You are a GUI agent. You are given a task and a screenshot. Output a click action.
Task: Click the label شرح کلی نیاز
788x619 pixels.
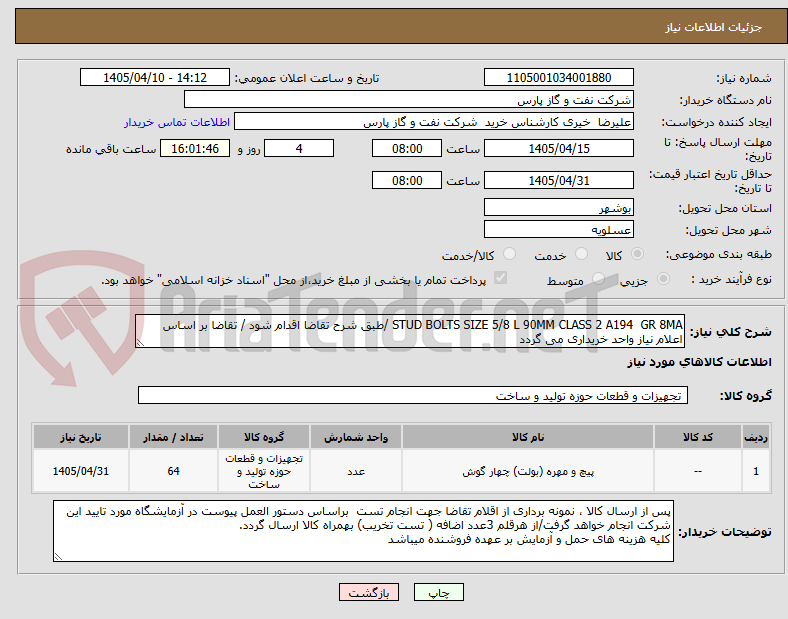pos(730,332)
